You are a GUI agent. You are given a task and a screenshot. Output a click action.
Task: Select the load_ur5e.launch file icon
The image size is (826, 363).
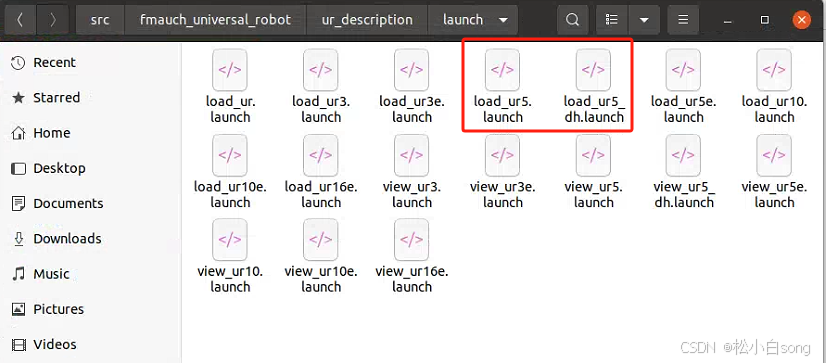pyautogui.click(x=683, y=70)
